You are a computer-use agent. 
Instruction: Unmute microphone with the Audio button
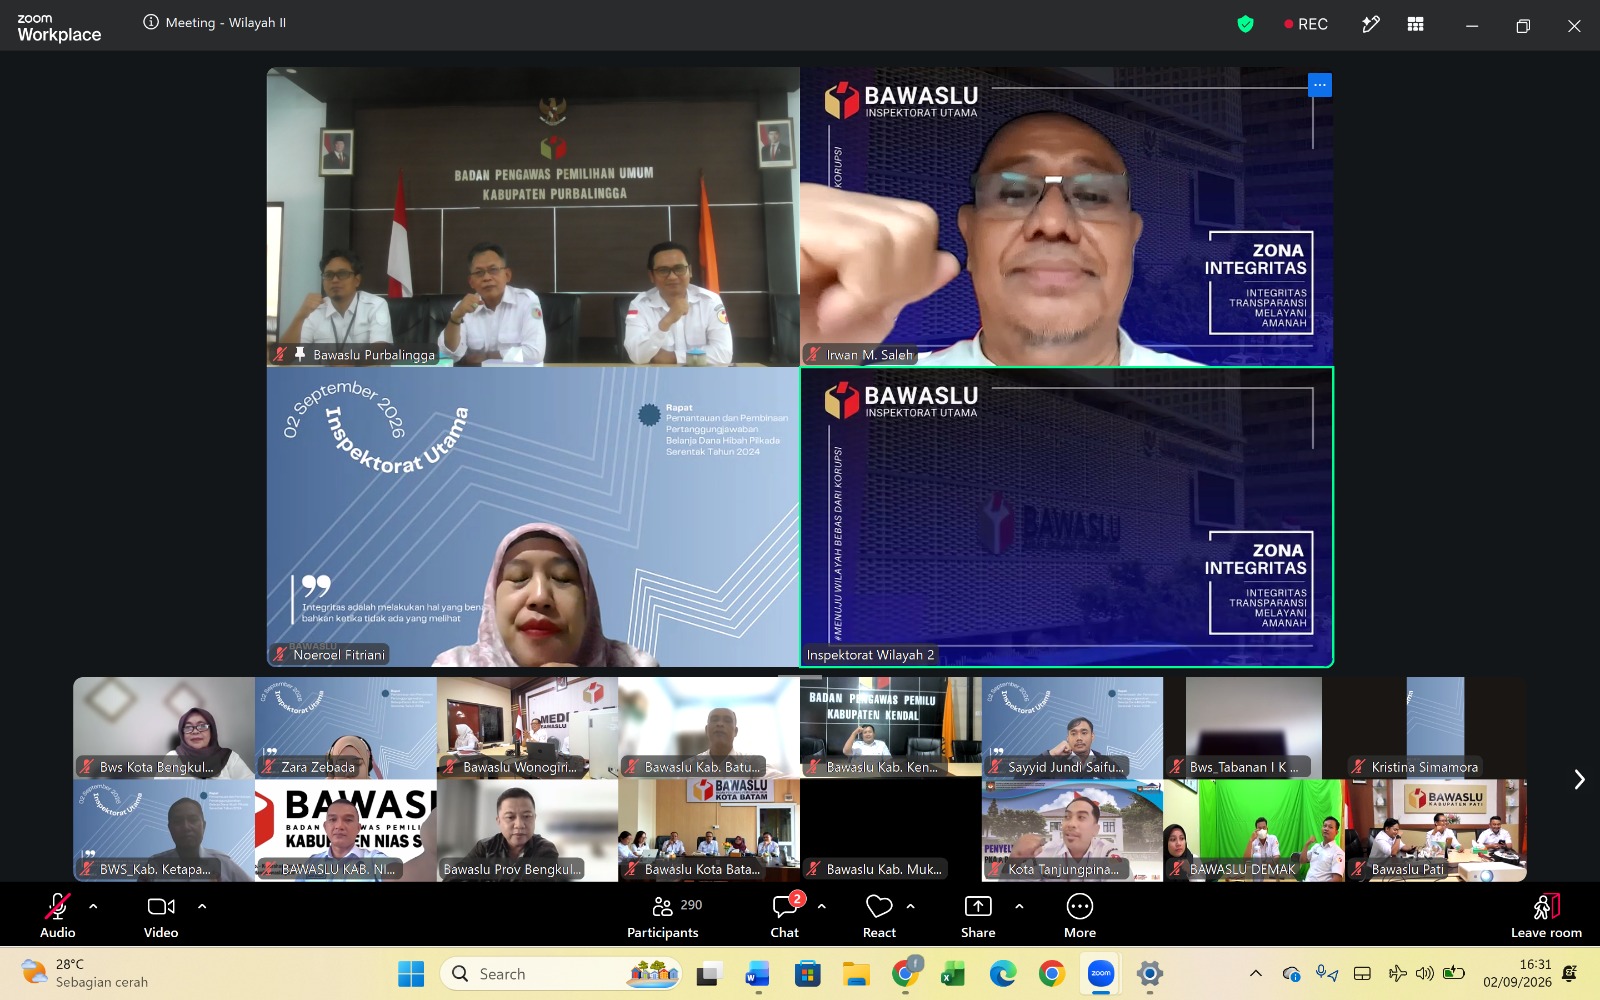[58, 915]
